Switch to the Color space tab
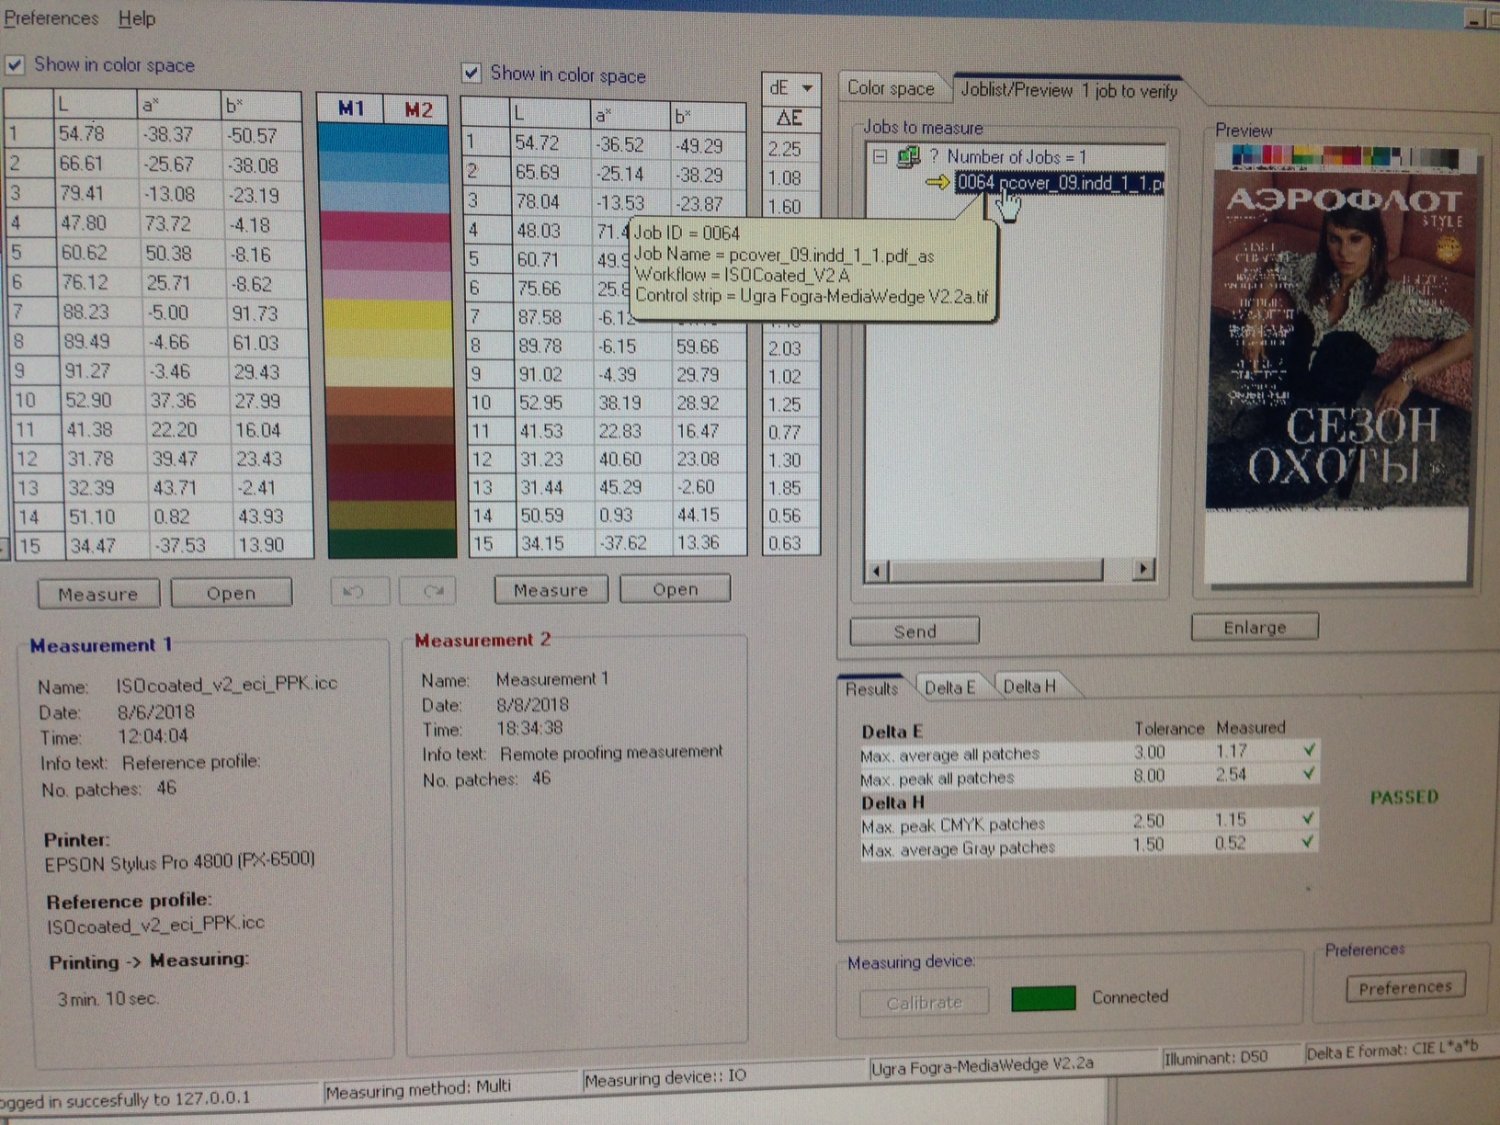The width and height of the screenshot is (1500, 1125). click(x=891, y=88)
